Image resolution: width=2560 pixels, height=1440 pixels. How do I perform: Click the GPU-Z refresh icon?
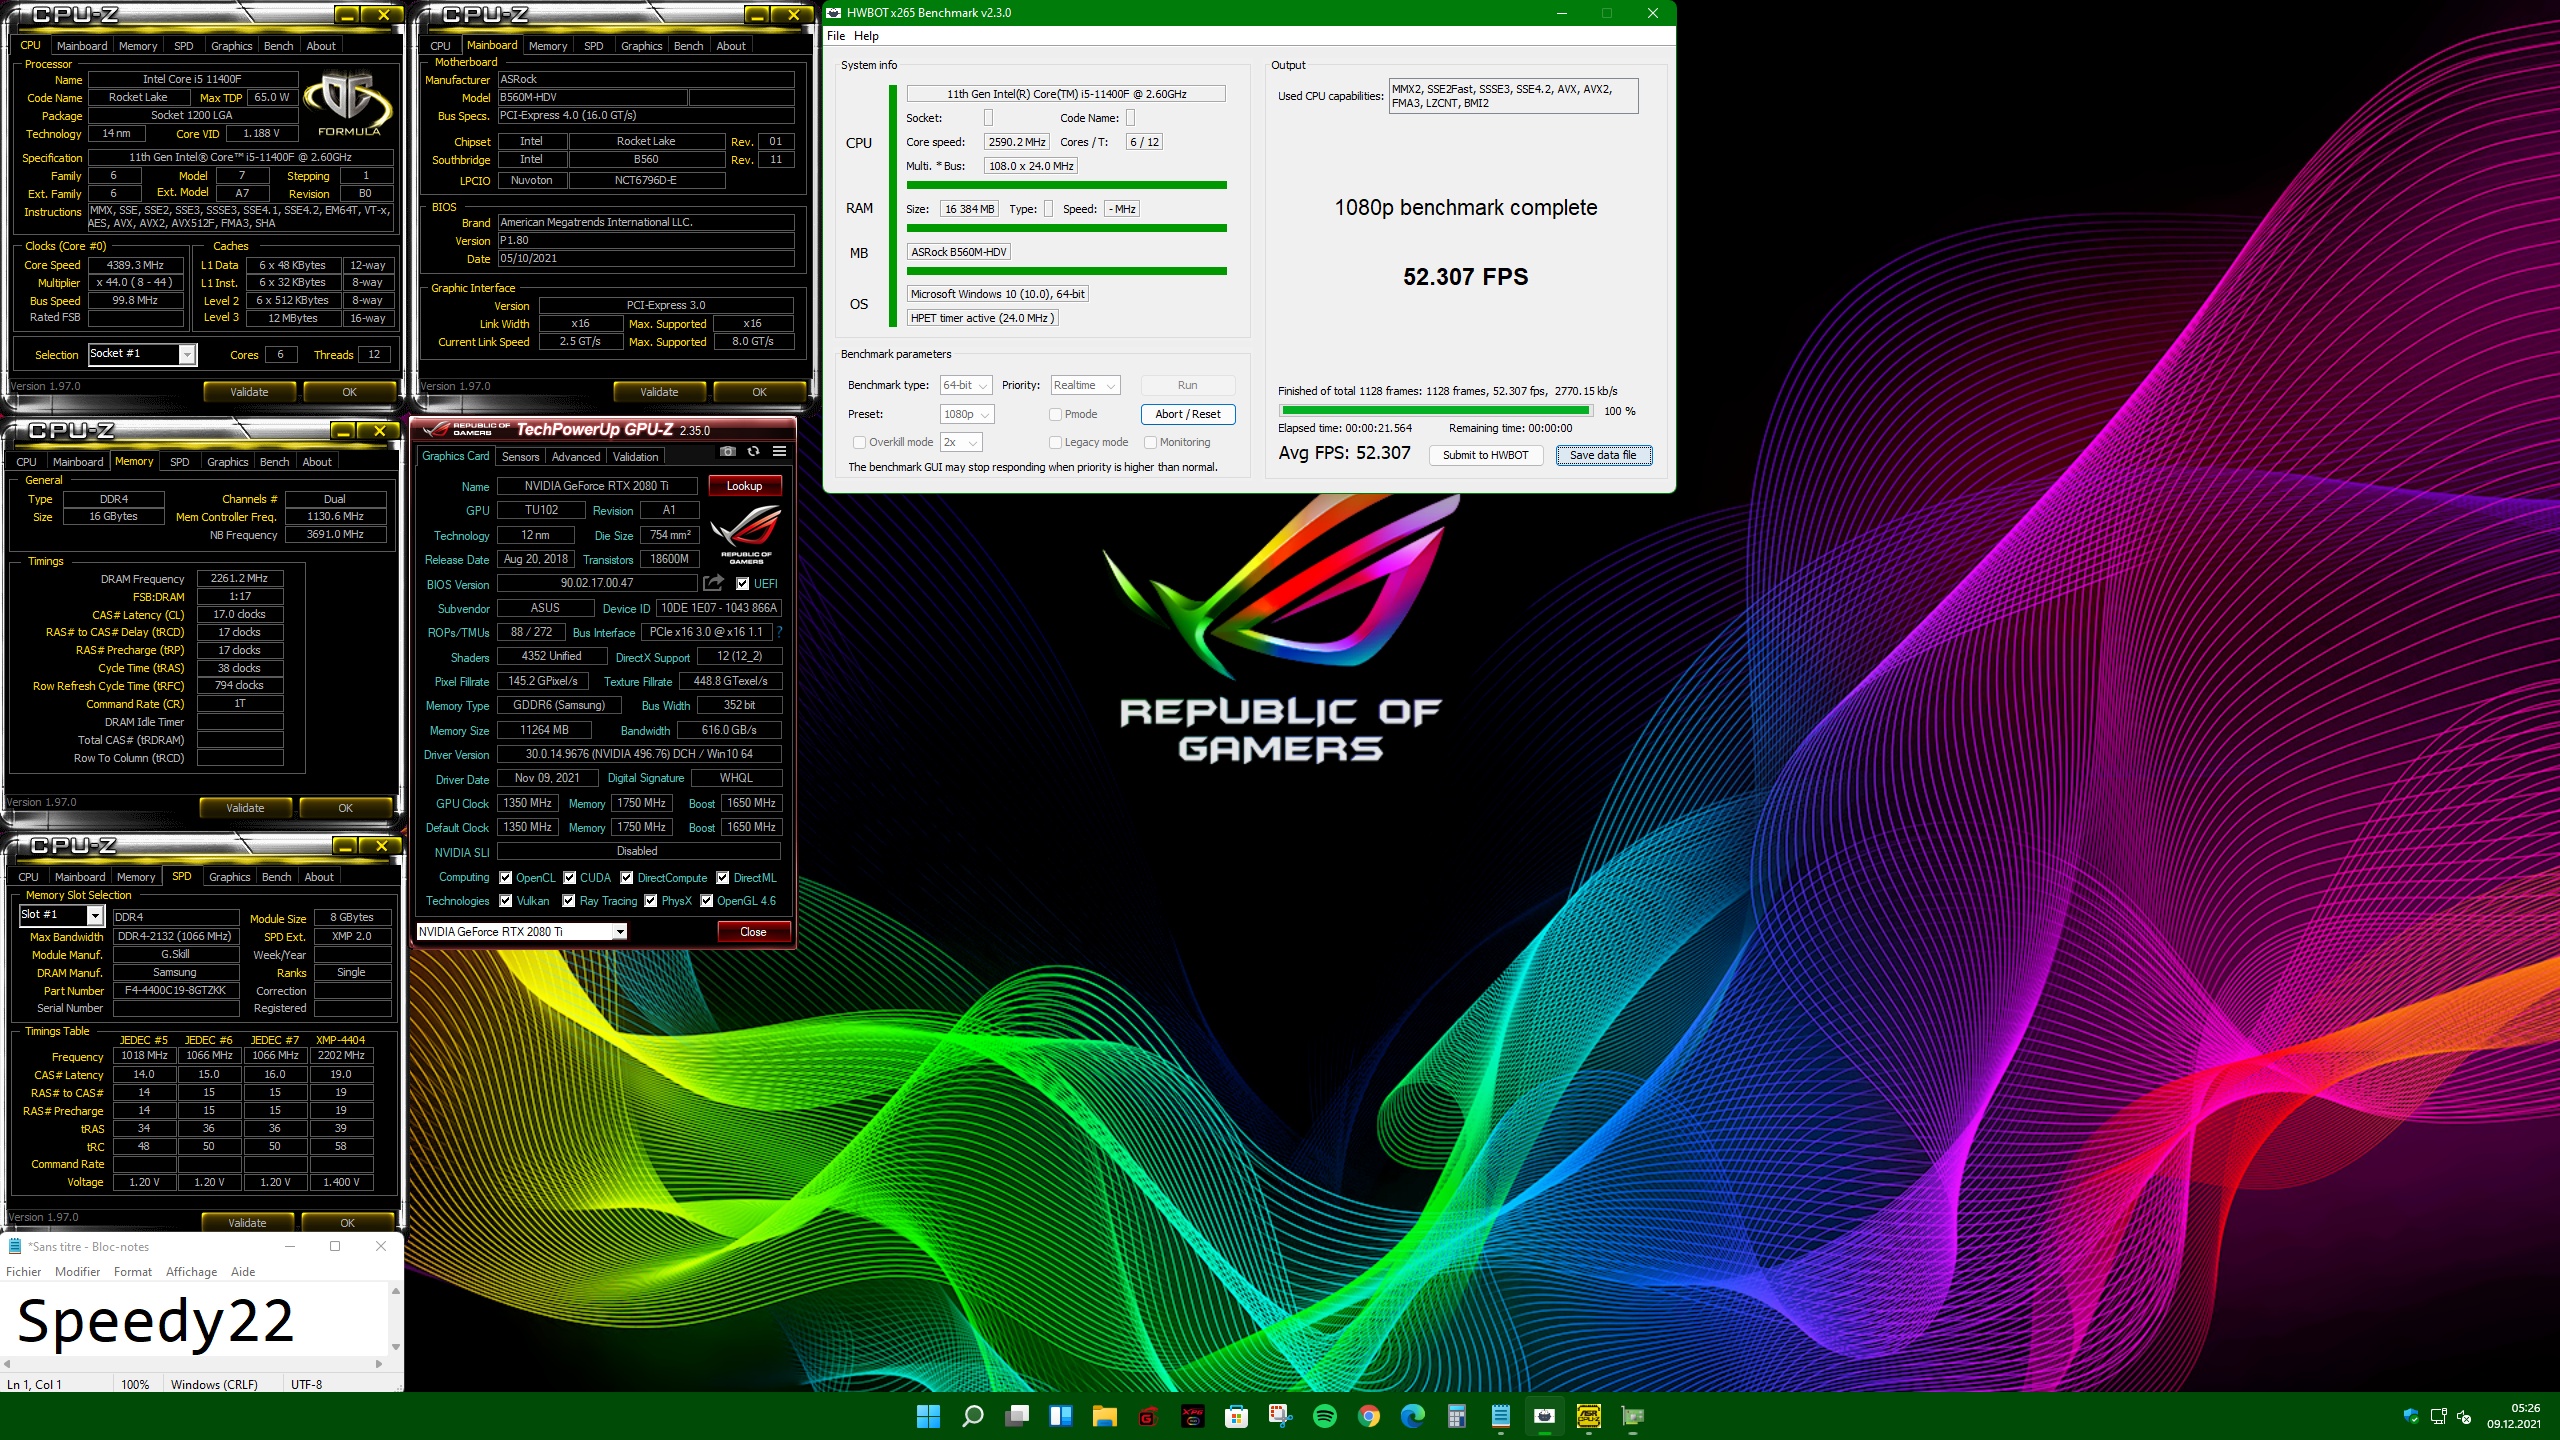753,452
